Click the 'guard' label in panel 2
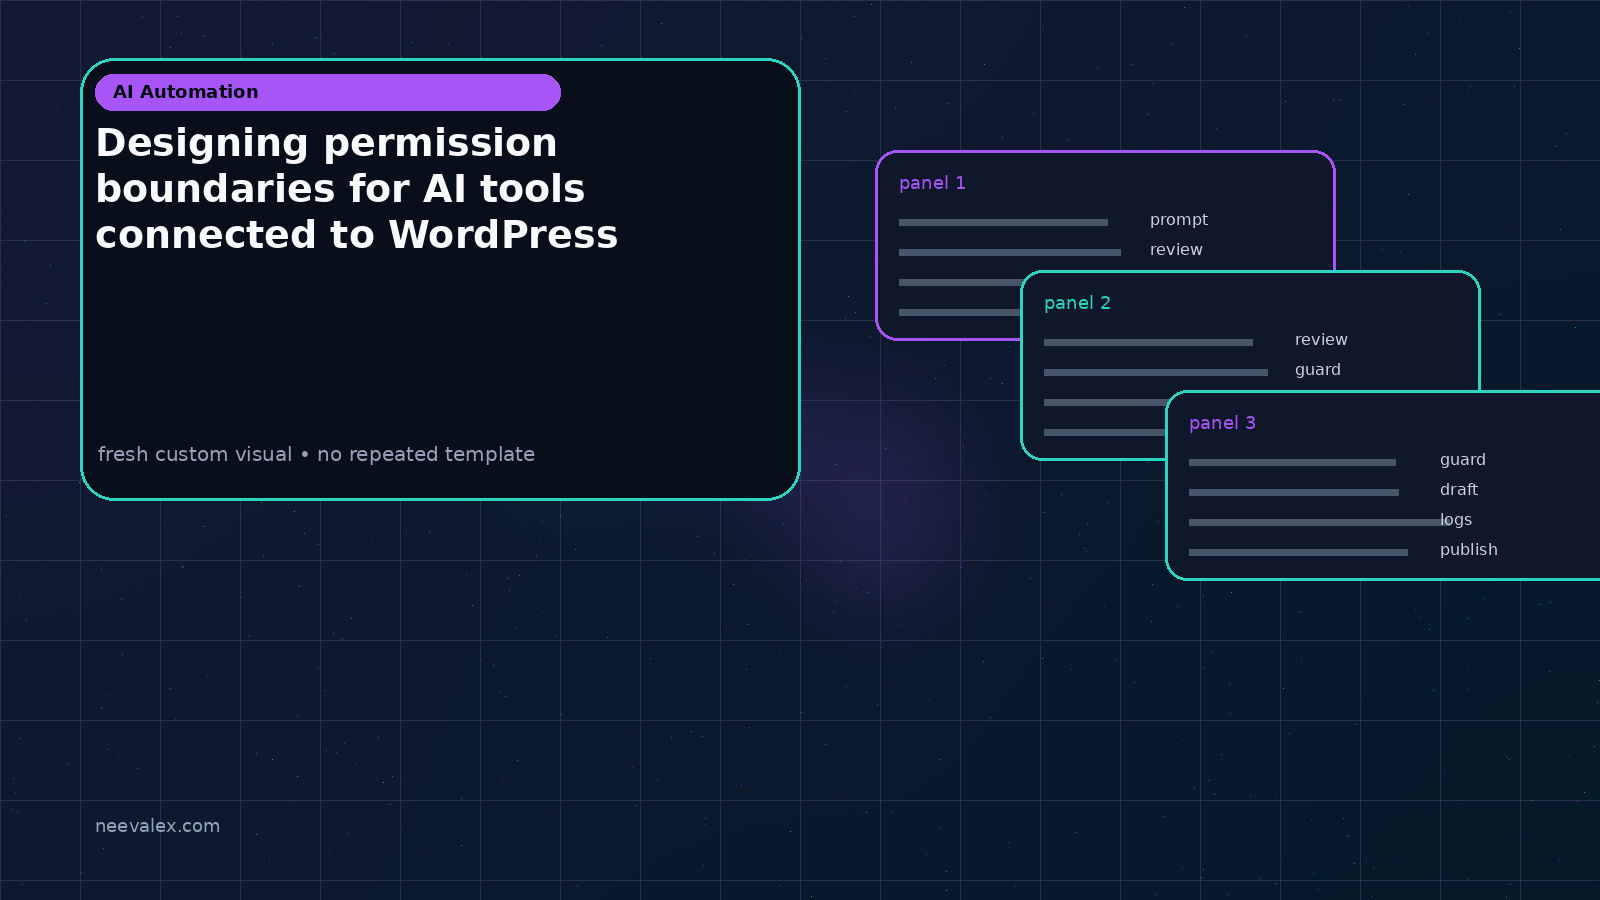Viewport: 1600px width, 900px height. pos(1318,370)
